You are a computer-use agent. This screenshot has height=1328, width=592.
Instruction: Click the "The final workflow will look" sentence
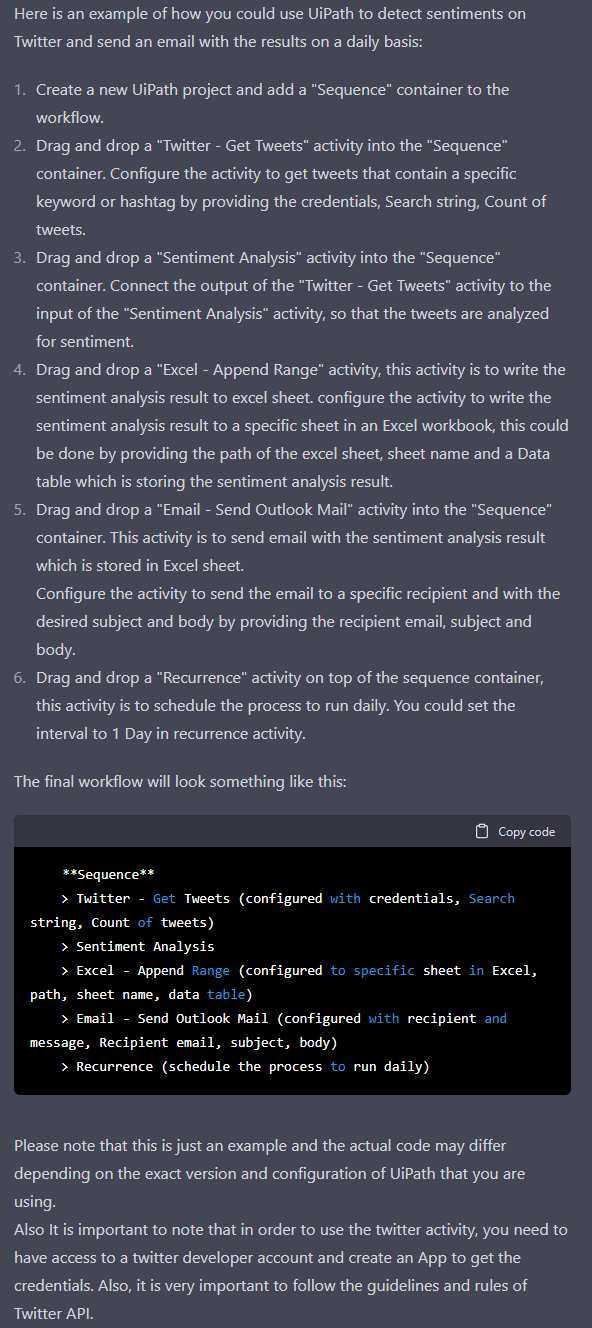tap(180, 781)
